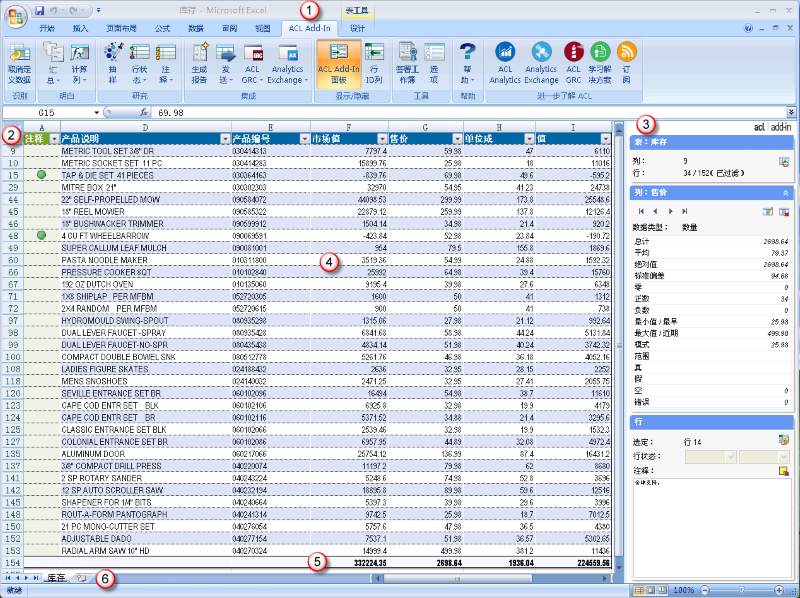Click the Generate Report button

[200, 63]
